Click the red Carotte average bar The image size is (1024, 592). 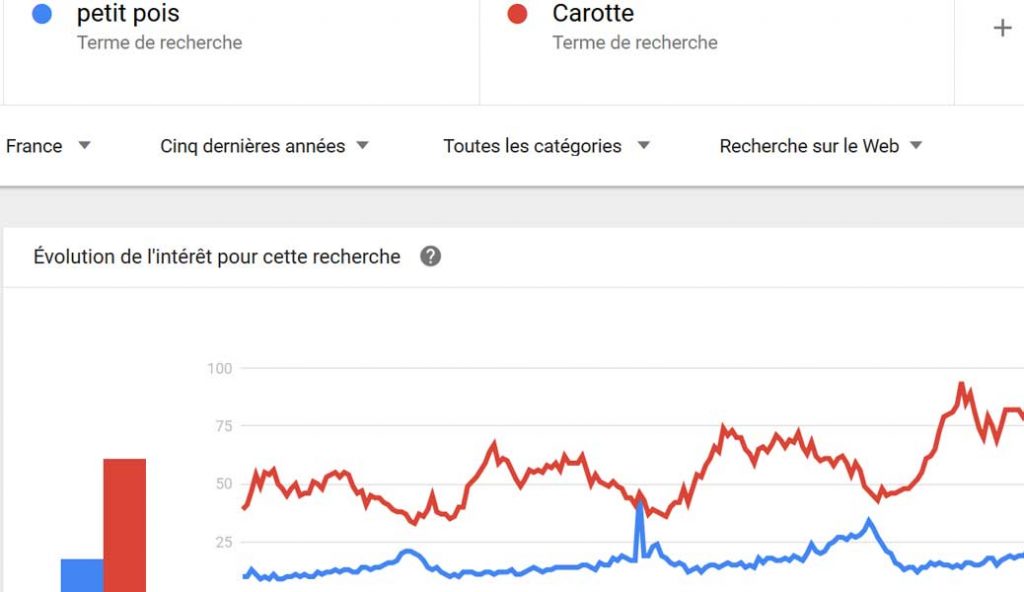pyautogui.click(x=125, y=524)
